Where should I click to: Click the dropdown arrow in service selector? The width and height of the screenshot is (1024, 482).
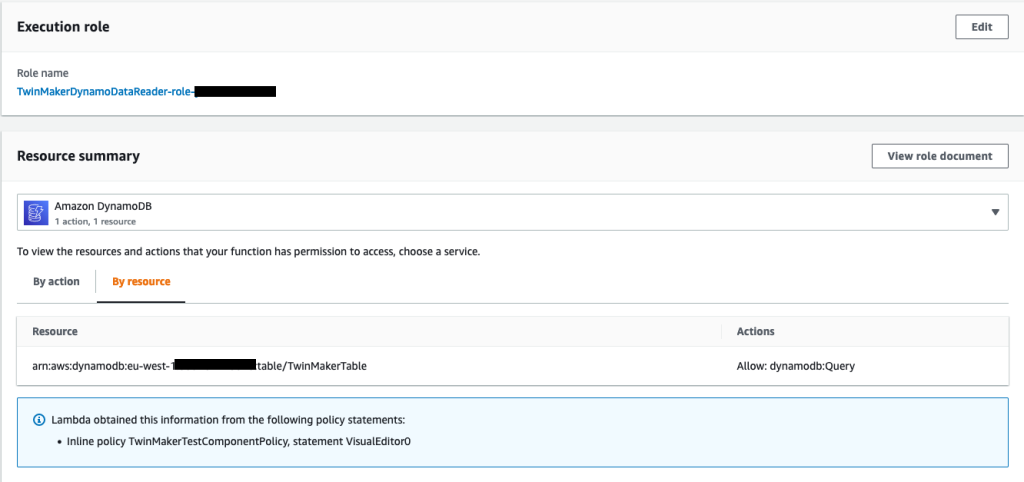tap(995, 212)
